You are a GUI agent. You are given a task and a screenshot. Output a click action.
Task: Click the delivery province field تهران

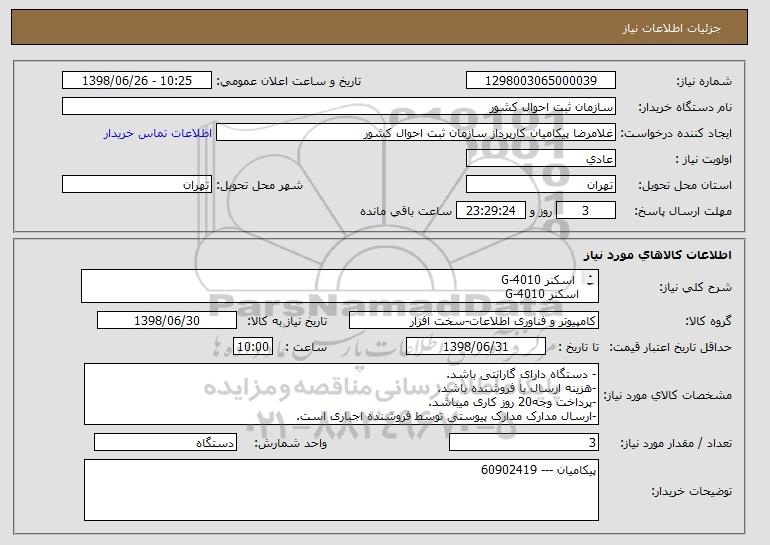click(541, 185)
